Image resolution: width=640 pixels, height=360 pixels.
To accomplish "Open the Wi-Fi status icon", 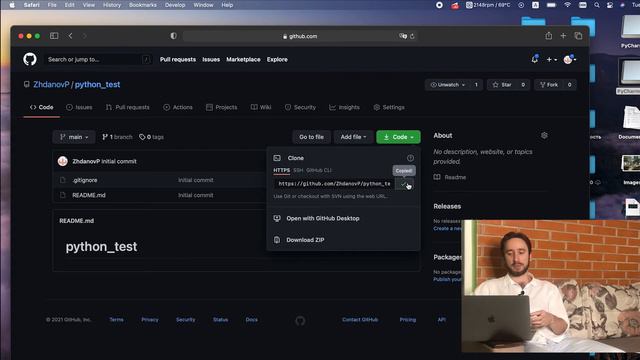I will 567,5.
